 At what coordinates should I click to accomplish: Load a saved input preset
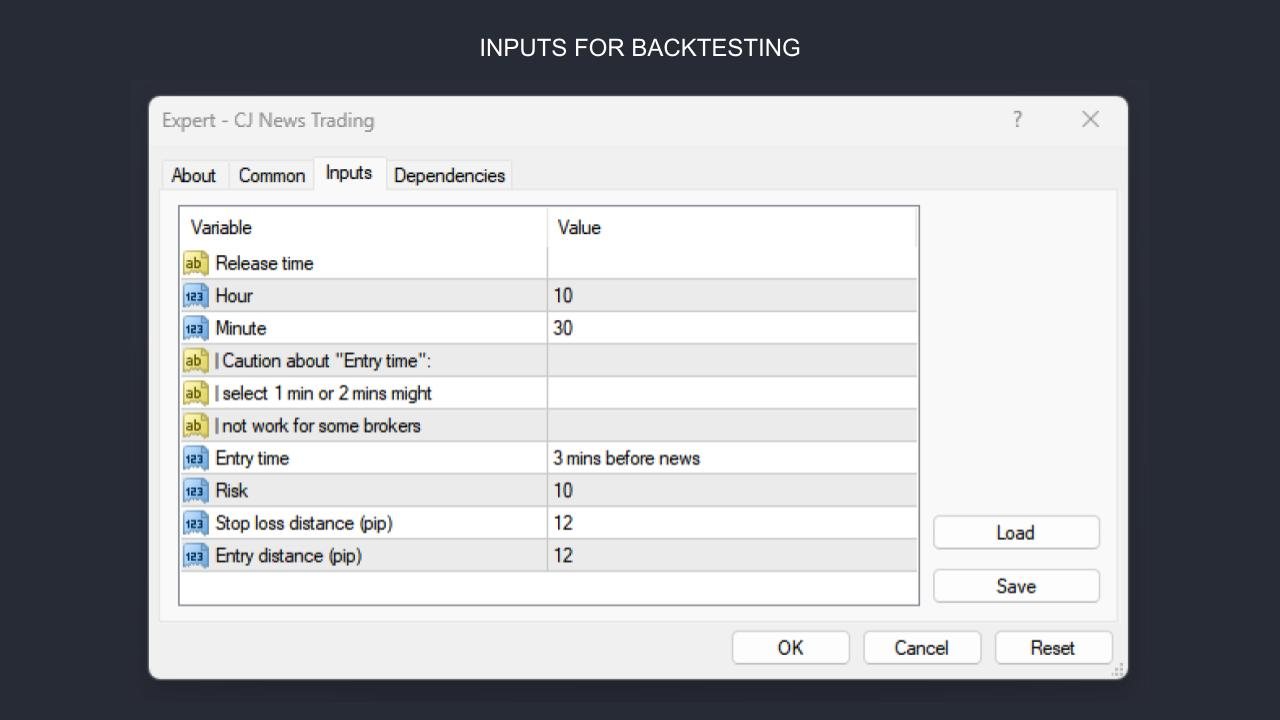(1016, 532)
